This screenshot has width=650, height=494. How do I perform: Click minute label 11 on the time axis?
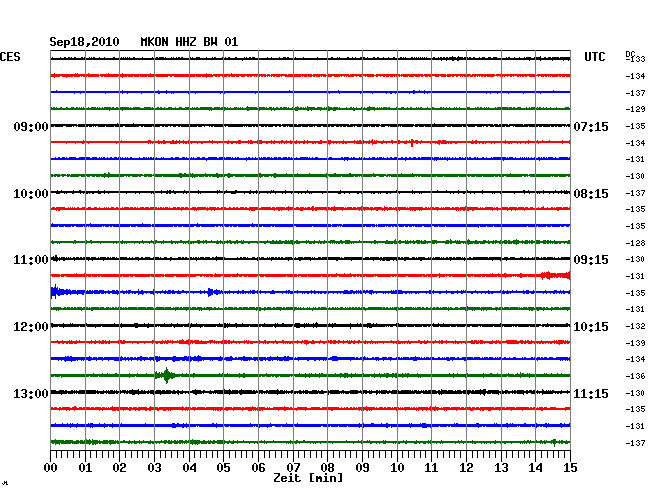click(431, 467)
